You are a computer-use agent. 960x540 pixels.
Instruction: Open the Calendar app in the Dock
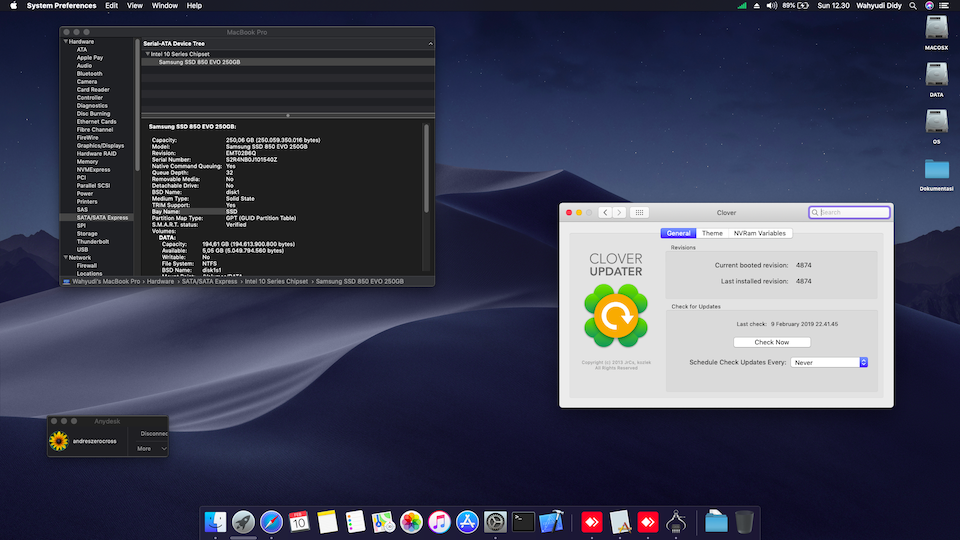pos(299,522)
